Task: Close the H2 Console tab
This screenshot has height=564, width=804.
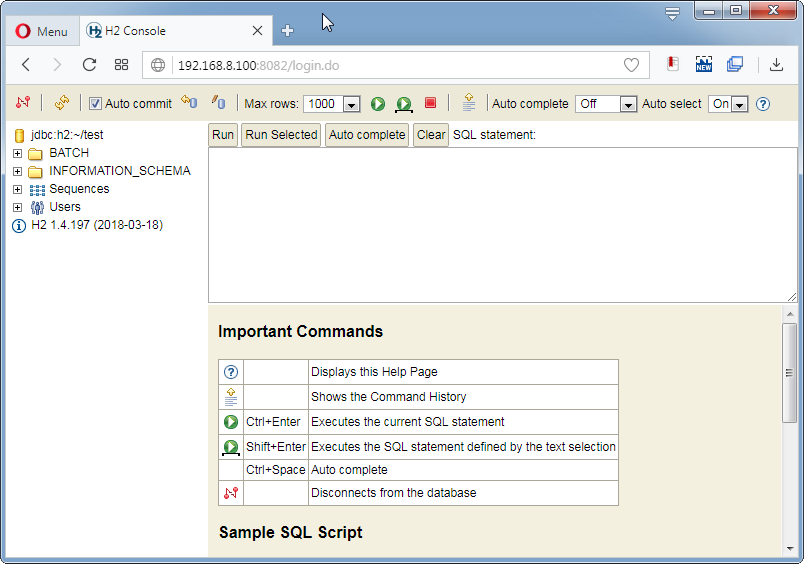Action: click(x=257, y=31)
